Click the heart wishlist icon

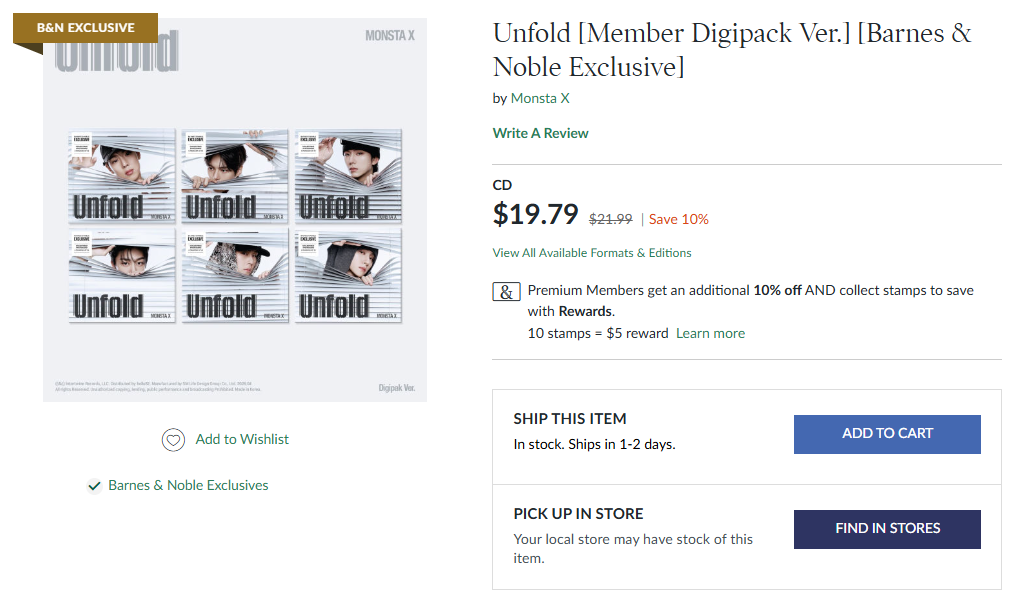point(174,440)
